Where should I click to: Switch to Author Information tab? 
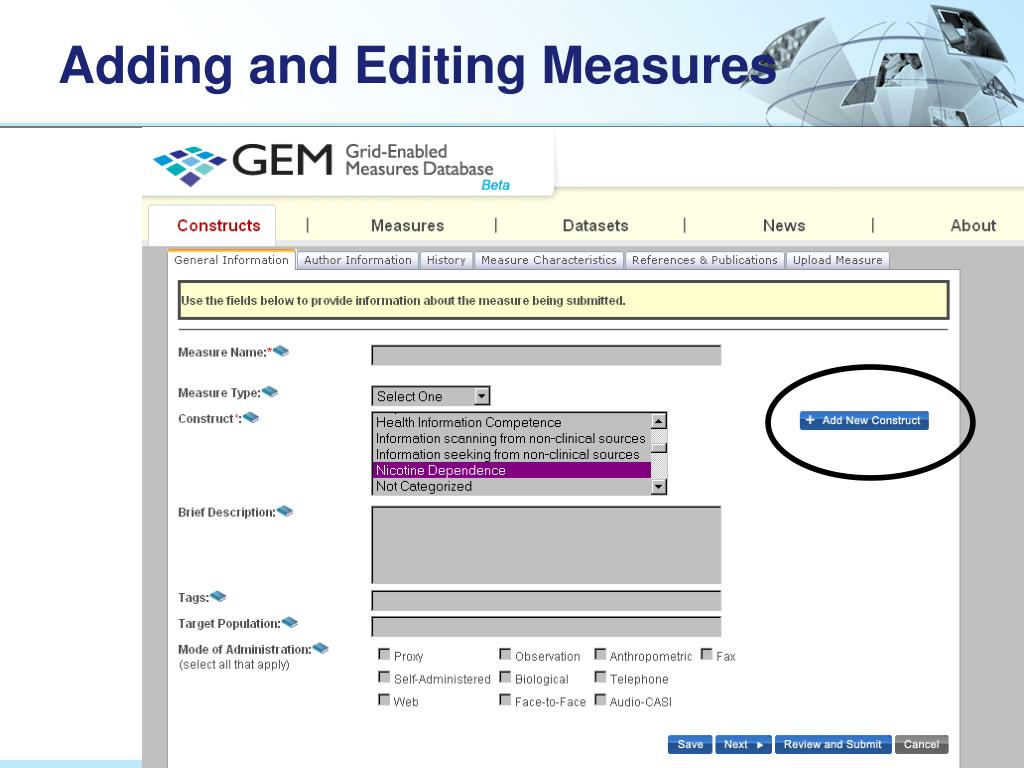coord(358,260)
